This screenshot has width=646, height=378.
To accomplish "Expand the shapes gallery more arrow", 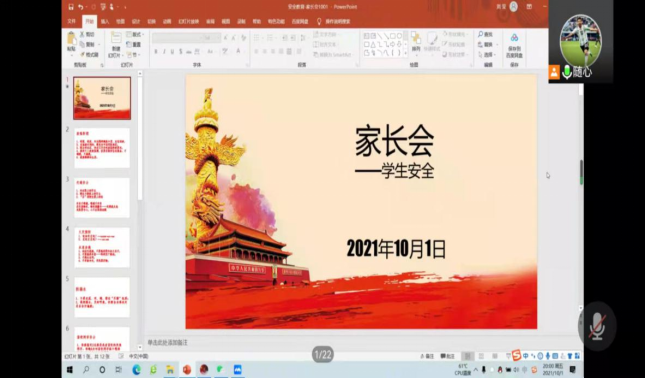I will [x=406, y=53].
